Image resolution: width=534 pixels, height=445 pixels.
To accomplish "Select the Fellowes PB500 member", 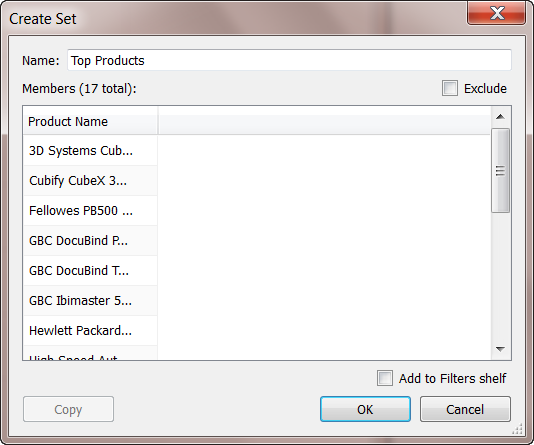I will [90, 210].
